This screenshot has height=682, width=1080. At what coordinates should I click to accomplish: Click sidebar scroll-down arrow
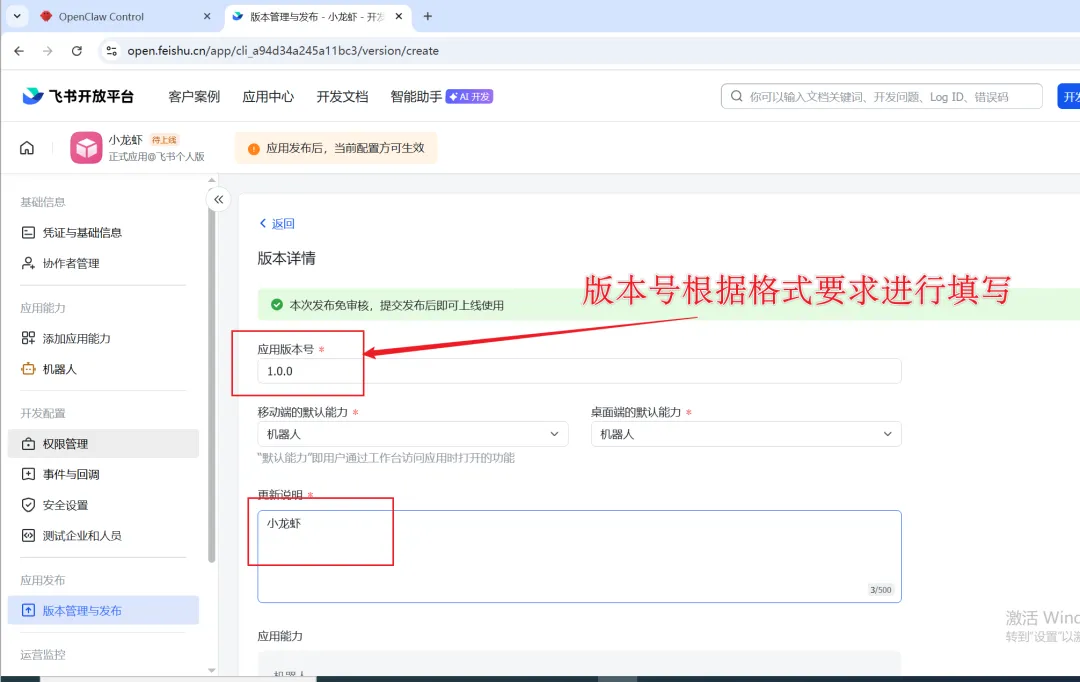(x=211, y=670)
